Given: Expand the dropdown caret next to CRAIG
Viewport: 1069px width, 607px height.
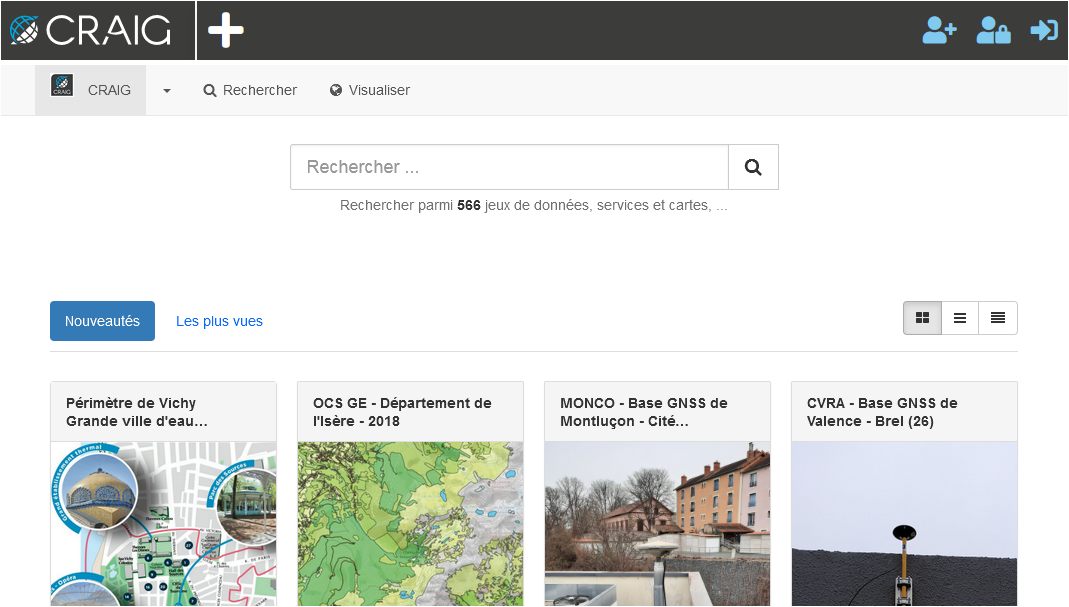Looking at the screenshot, I should (167, 91).
